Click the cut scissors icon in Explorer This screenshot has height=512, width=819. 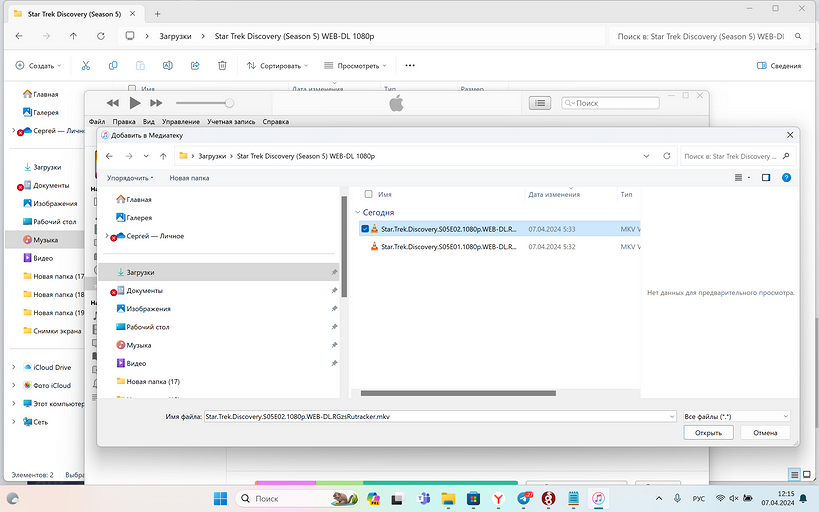point(86,66)
